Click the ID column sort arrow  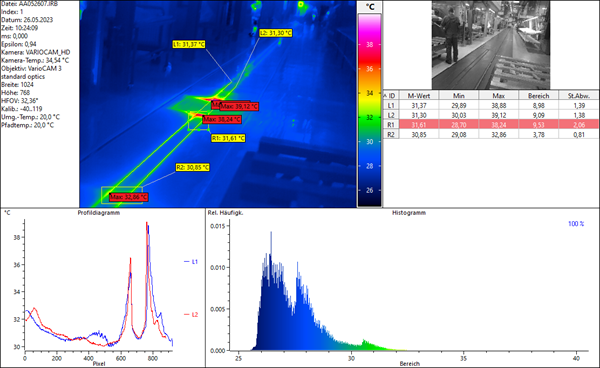pyautogui.click(x=385, y=96)
